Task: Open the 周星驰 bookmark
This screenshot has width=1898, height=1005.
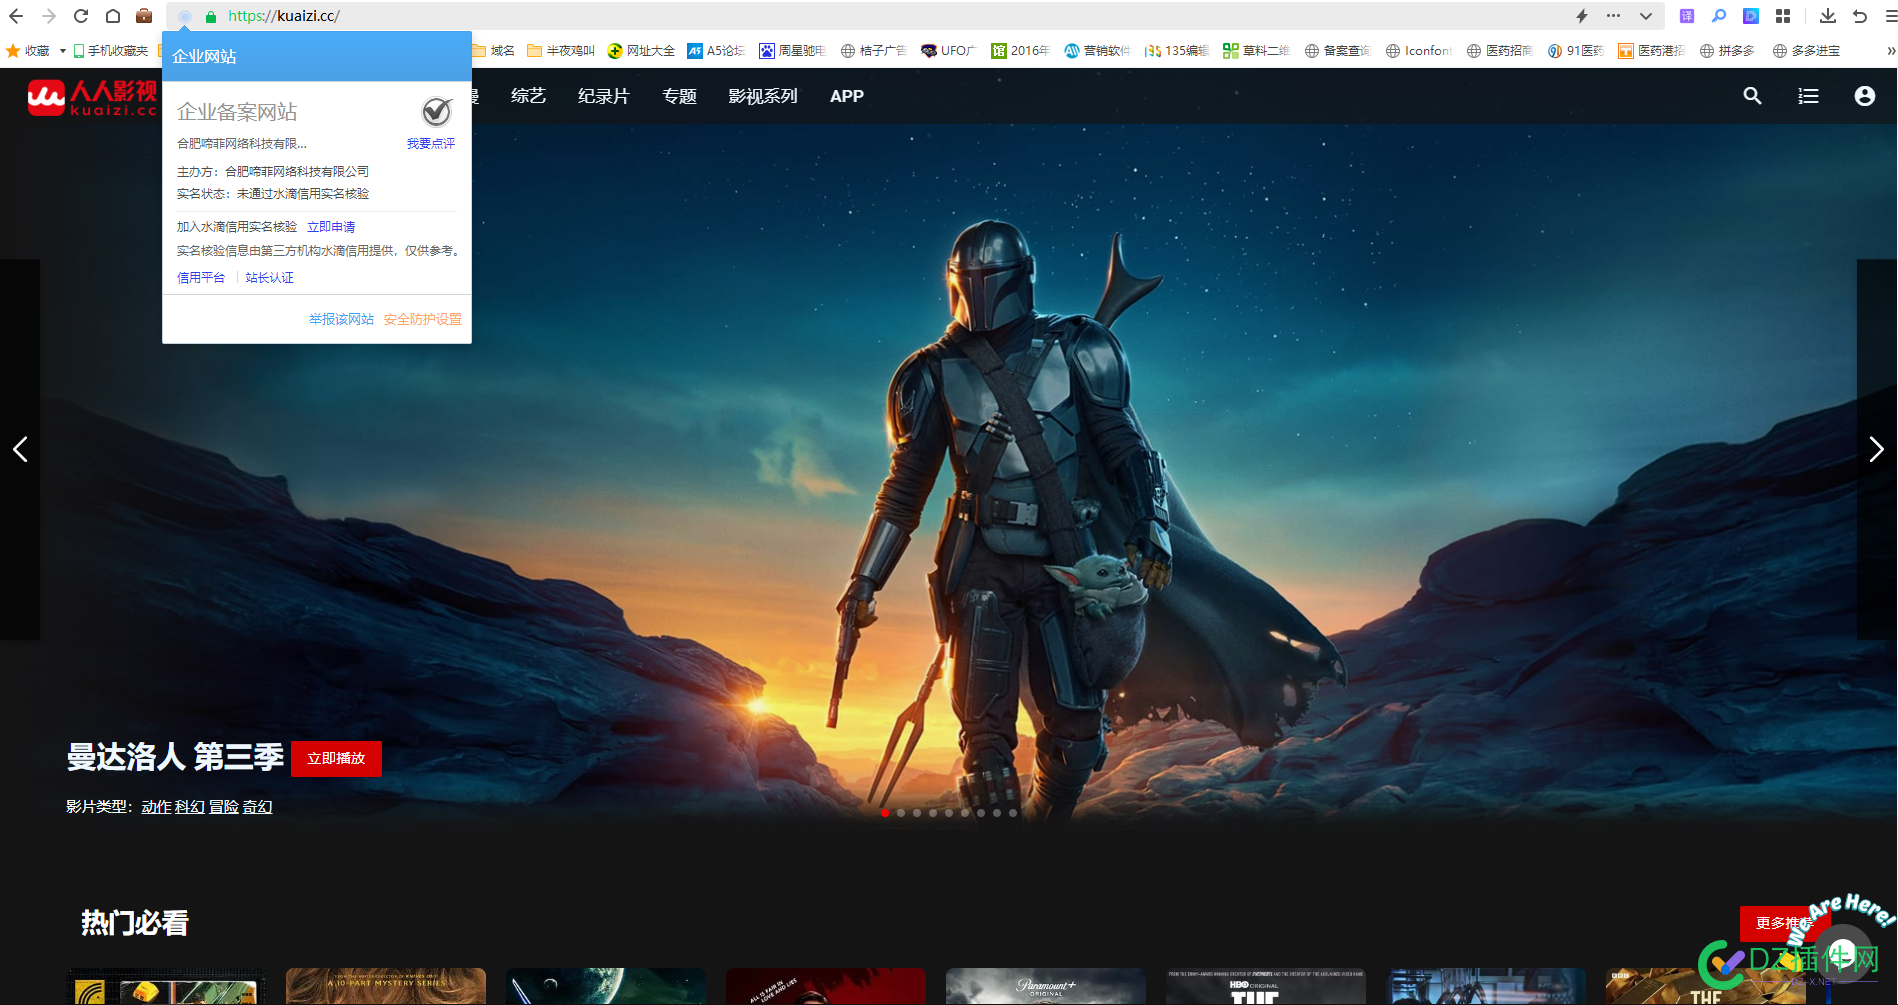Action: [792, 51]
